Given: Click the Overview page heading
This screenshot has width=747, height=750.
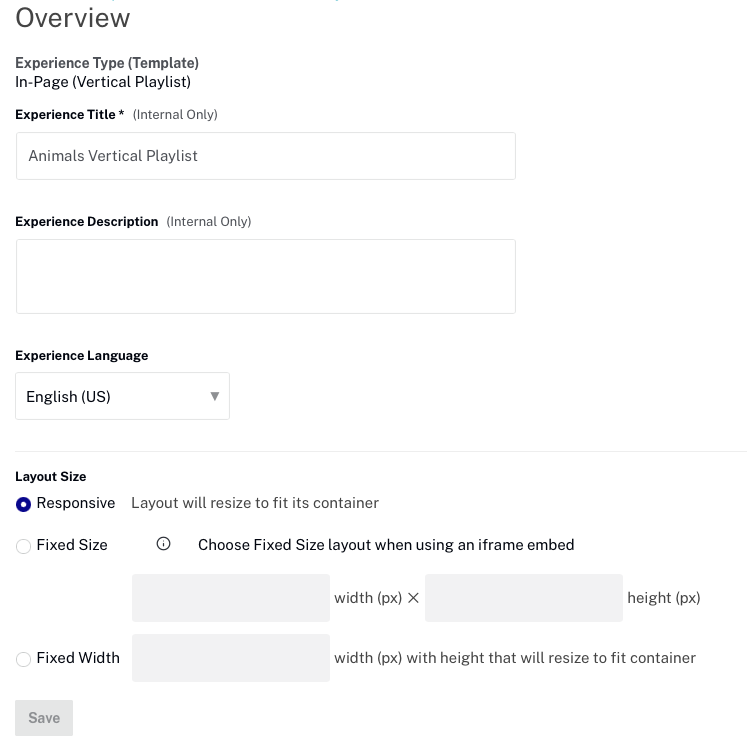Looking at the screenshot, I should tap(73, 18).
